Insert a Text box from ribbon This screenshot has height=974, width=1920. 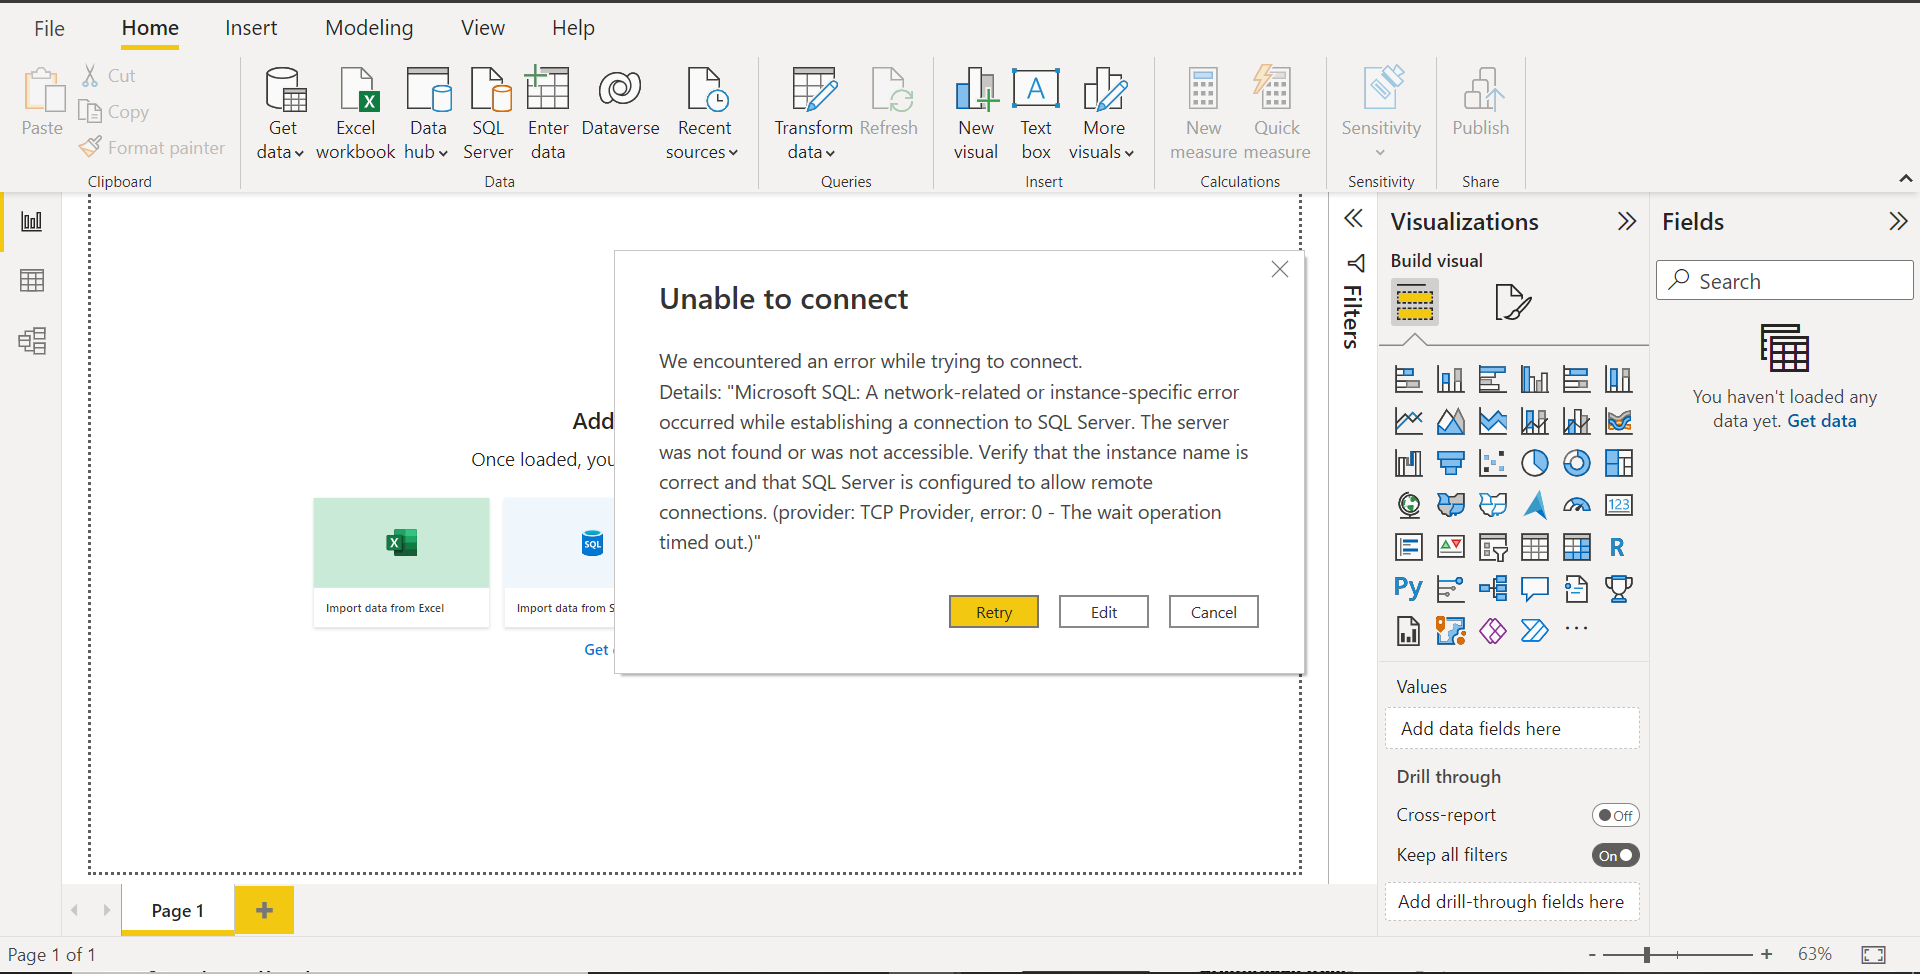[x=1036, y=113]
